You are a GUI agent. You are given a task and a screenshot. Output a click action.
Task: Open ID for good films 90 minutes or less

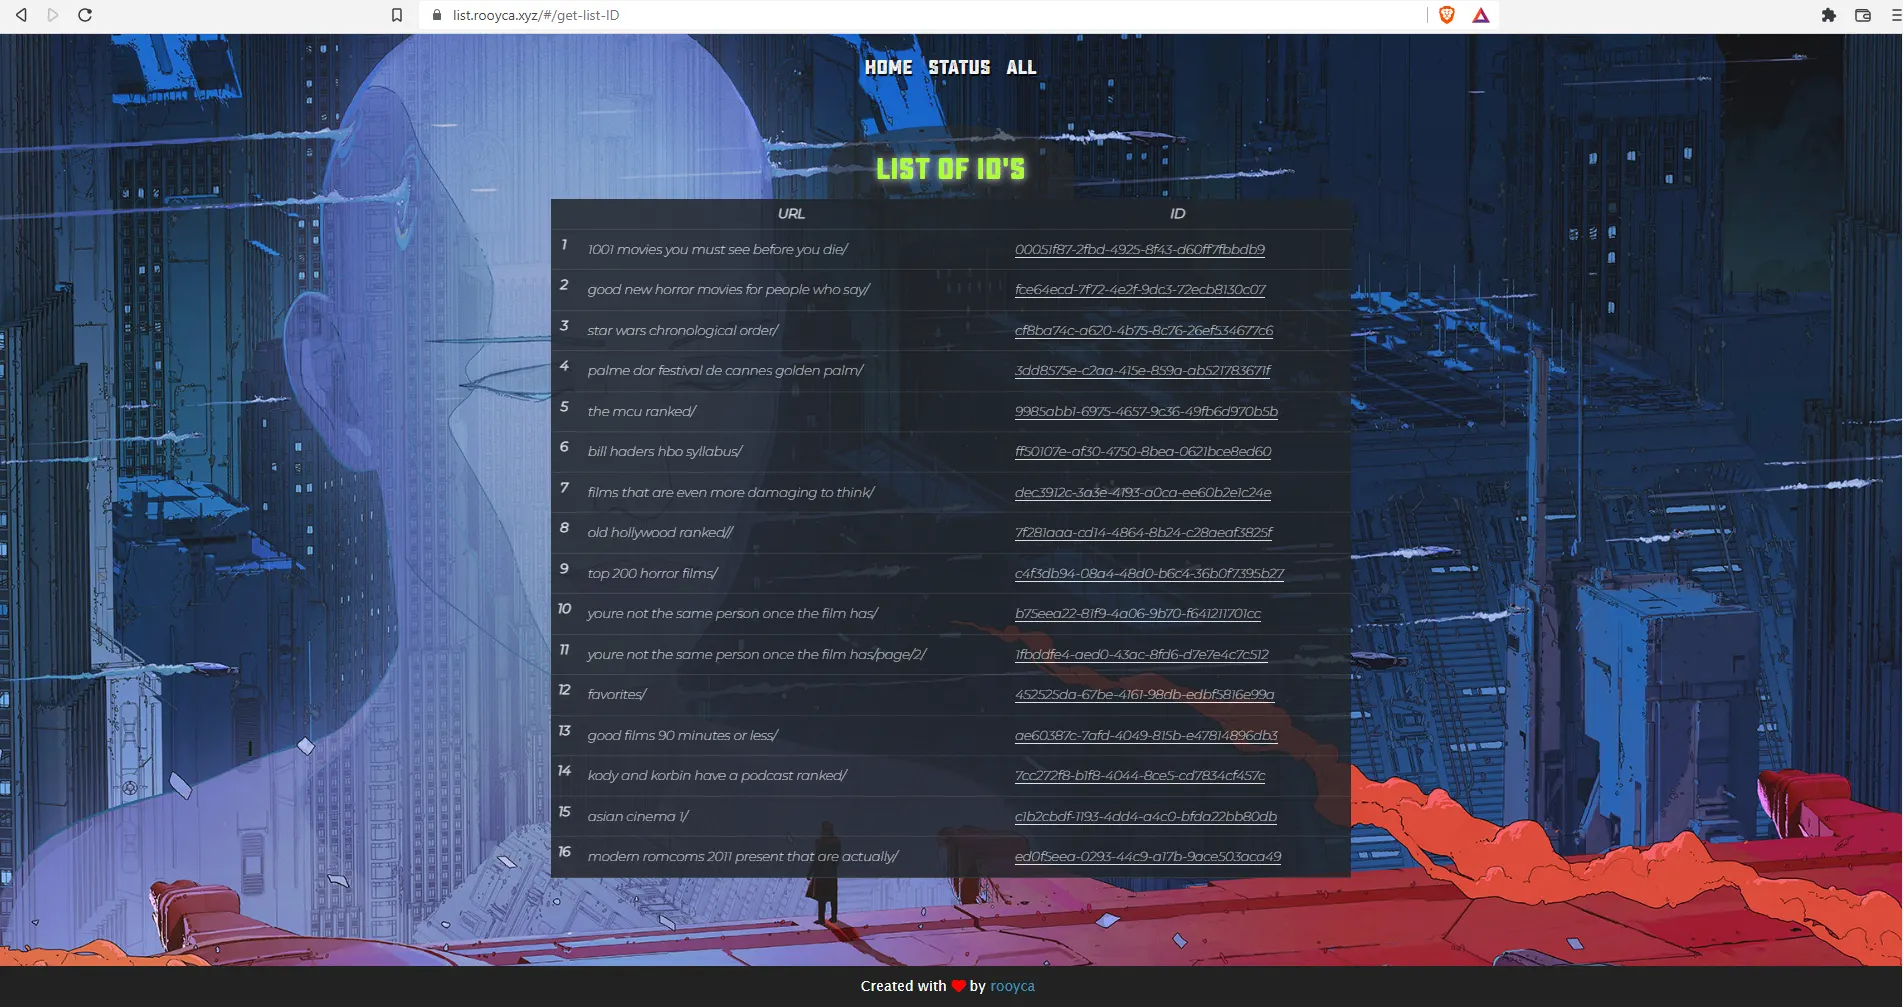click(1146, 736)
